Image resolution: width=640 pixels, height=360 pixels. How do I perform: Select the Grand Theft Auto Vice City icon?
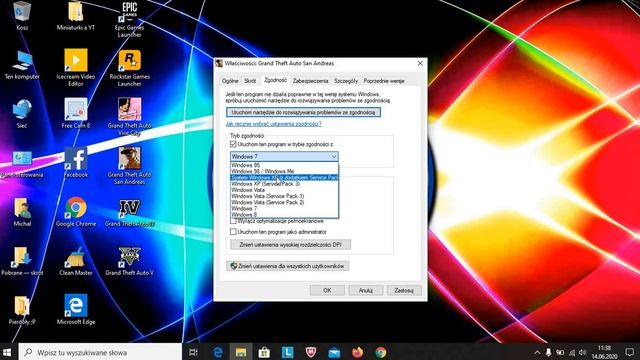click(x=129, y=117)
